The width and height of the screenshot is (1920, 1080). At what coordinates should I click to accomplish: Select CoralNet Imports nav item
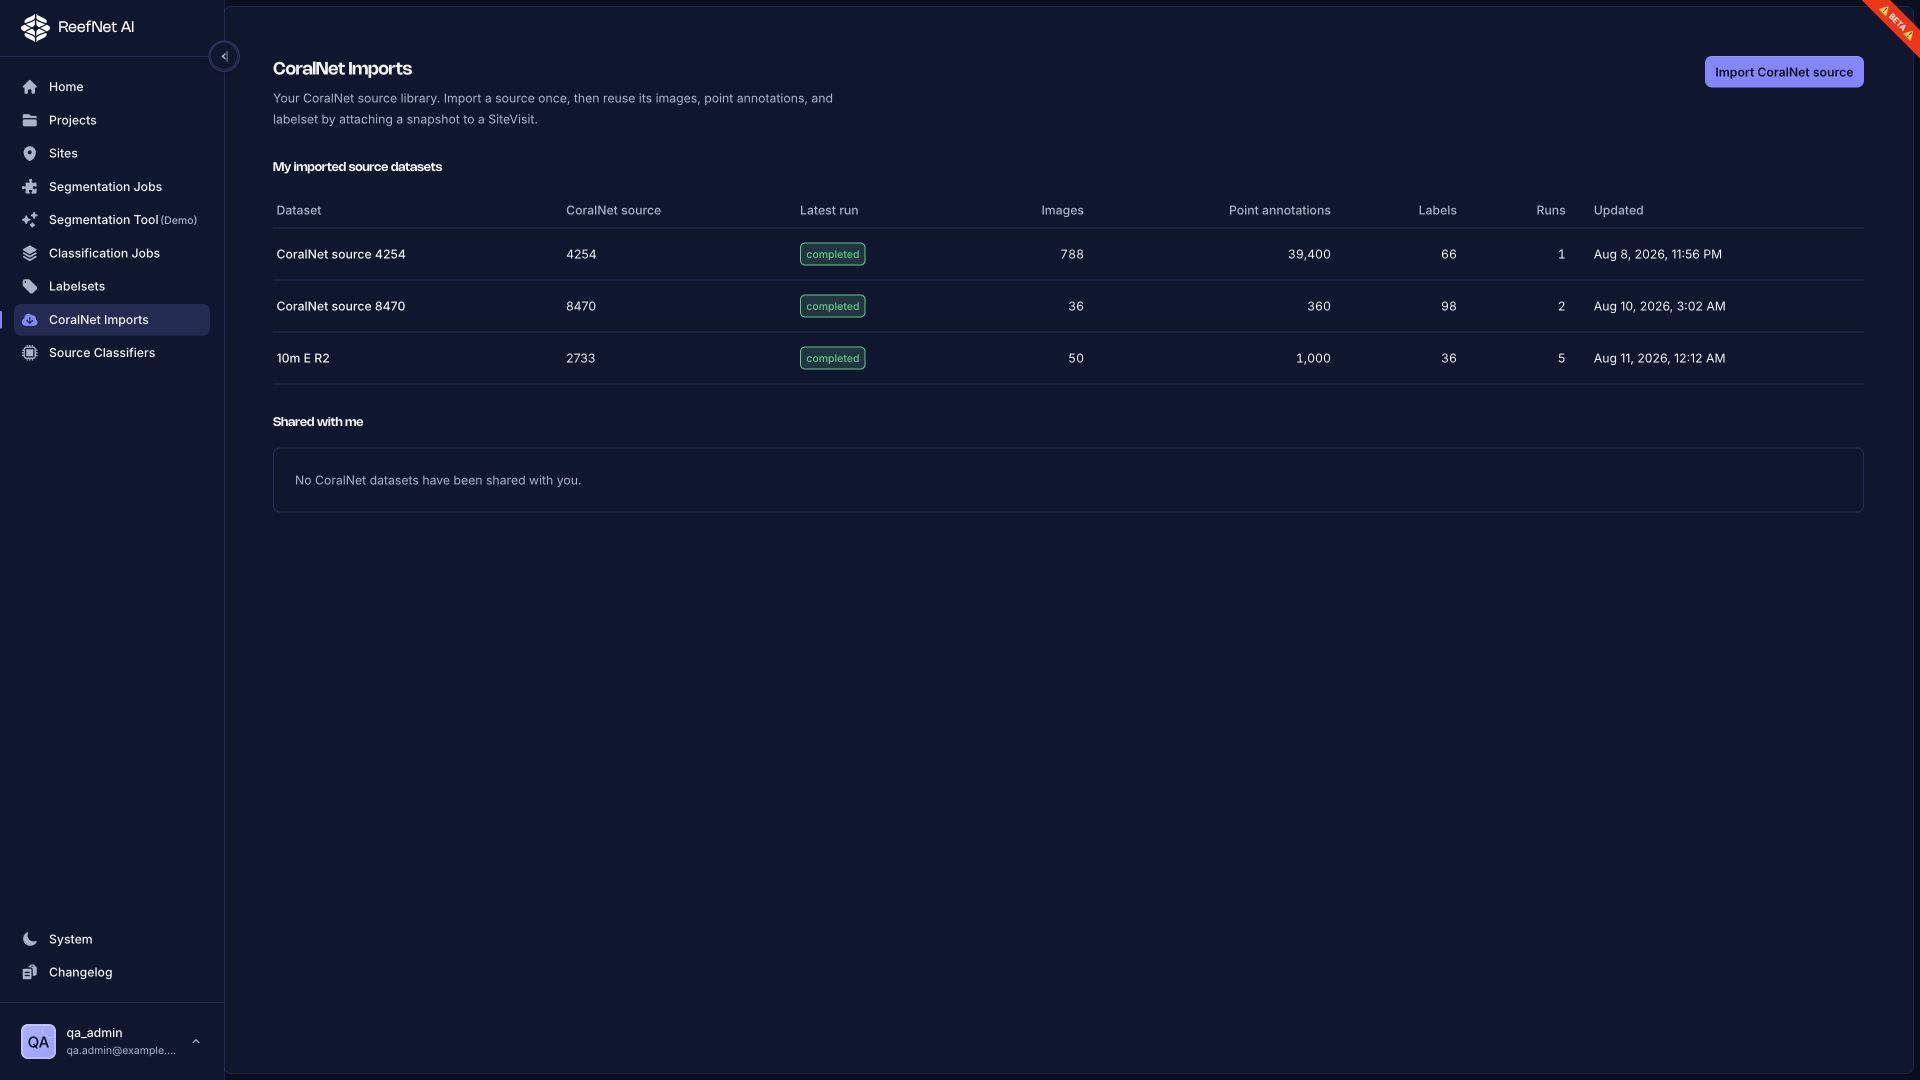tap(112, 320)
